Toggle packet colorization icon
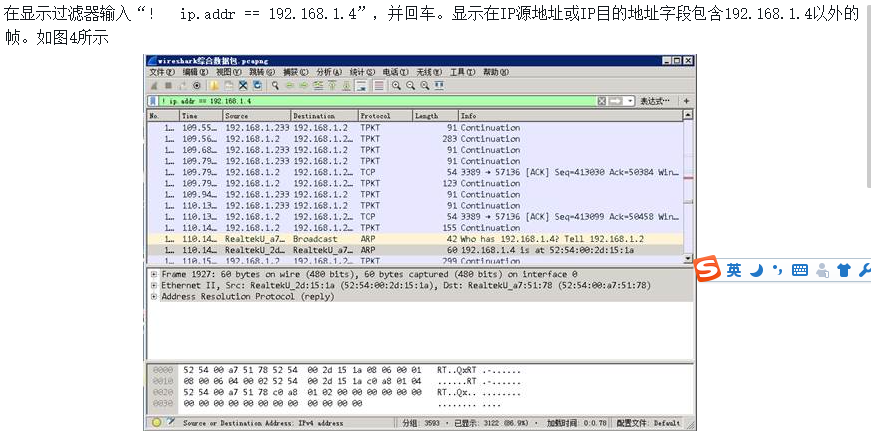The height and width of the screenshot is (437, 871). tap(379, 86)
